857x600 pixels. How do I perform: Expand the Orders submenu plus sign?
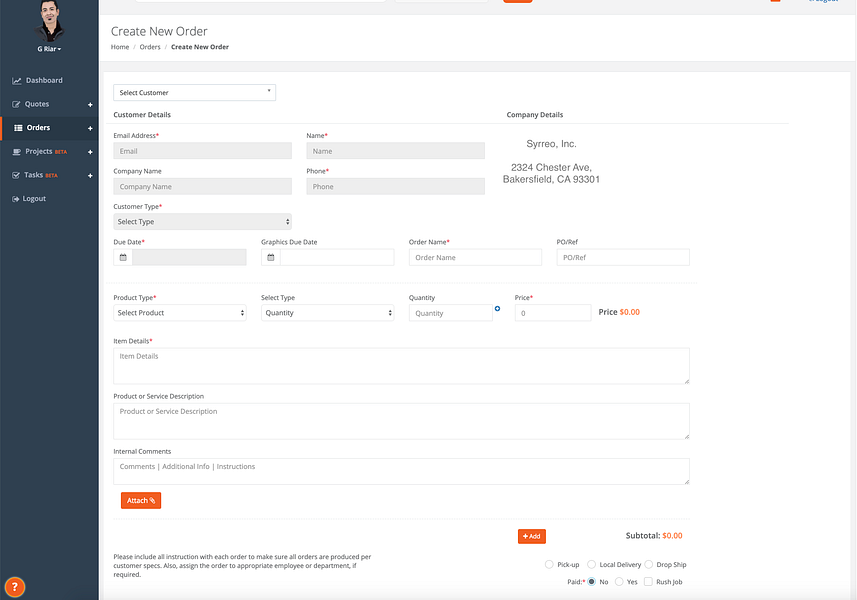click(90, 128)
